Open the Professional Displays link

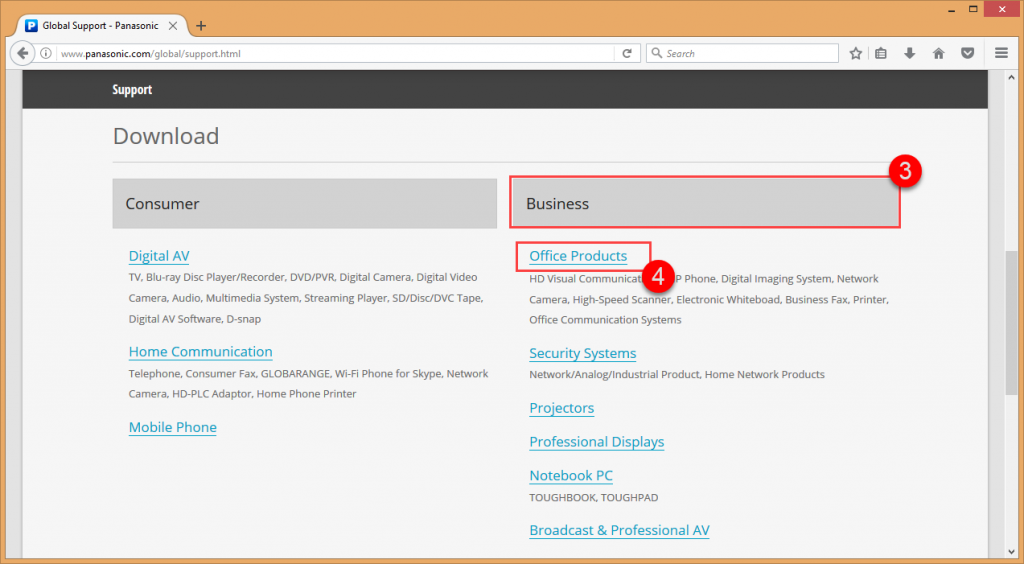tap(596, 442)
